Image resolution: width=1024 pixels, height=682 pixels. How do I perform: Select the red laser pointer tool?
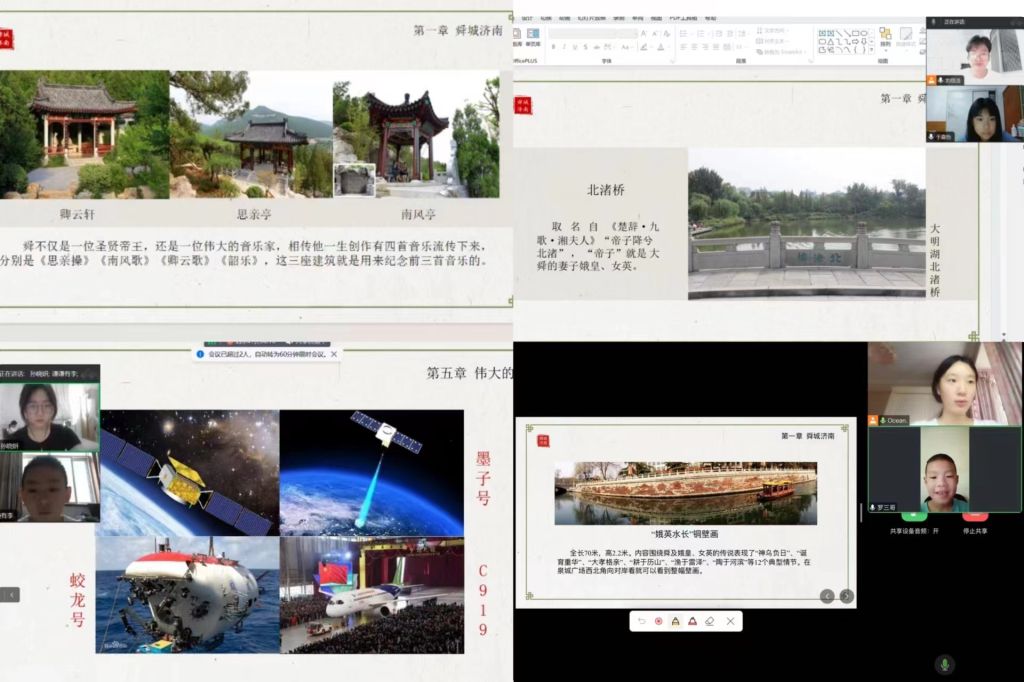pos(659,621)
